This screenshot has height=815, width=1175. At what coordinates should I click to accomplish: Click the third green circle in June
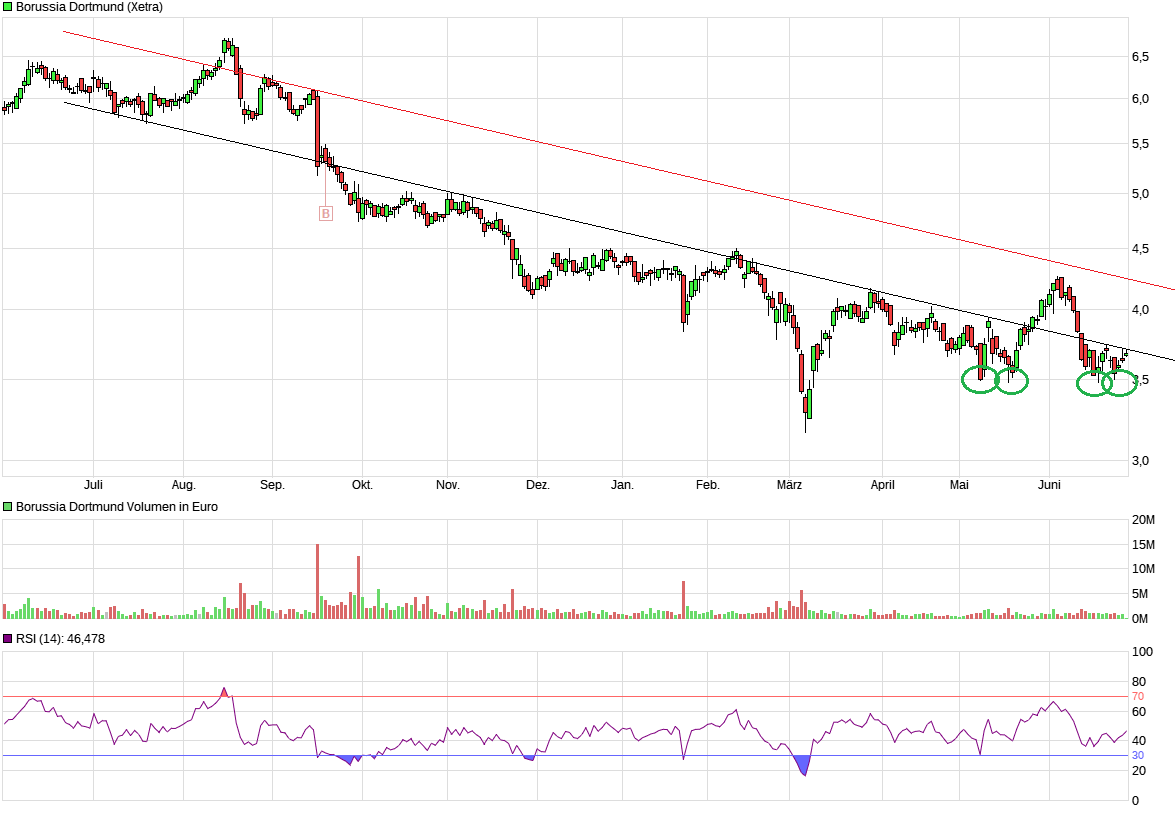point(1094,383)
